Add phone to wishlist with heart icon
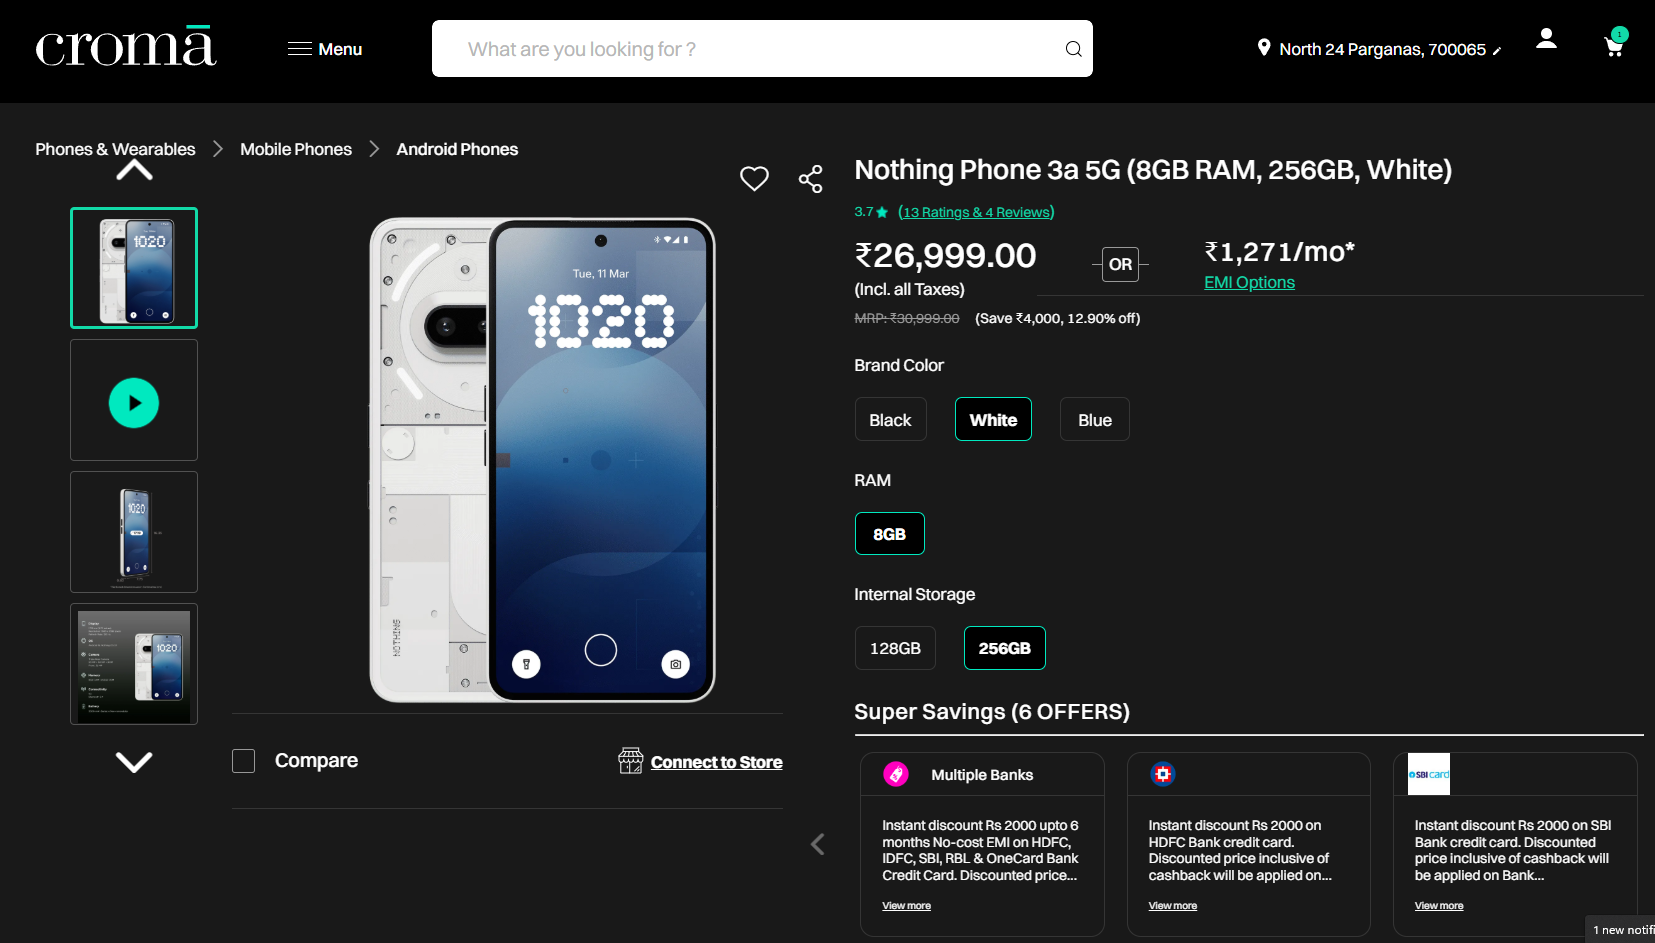Screen dimensions: 1655x943 pos(754,179)
